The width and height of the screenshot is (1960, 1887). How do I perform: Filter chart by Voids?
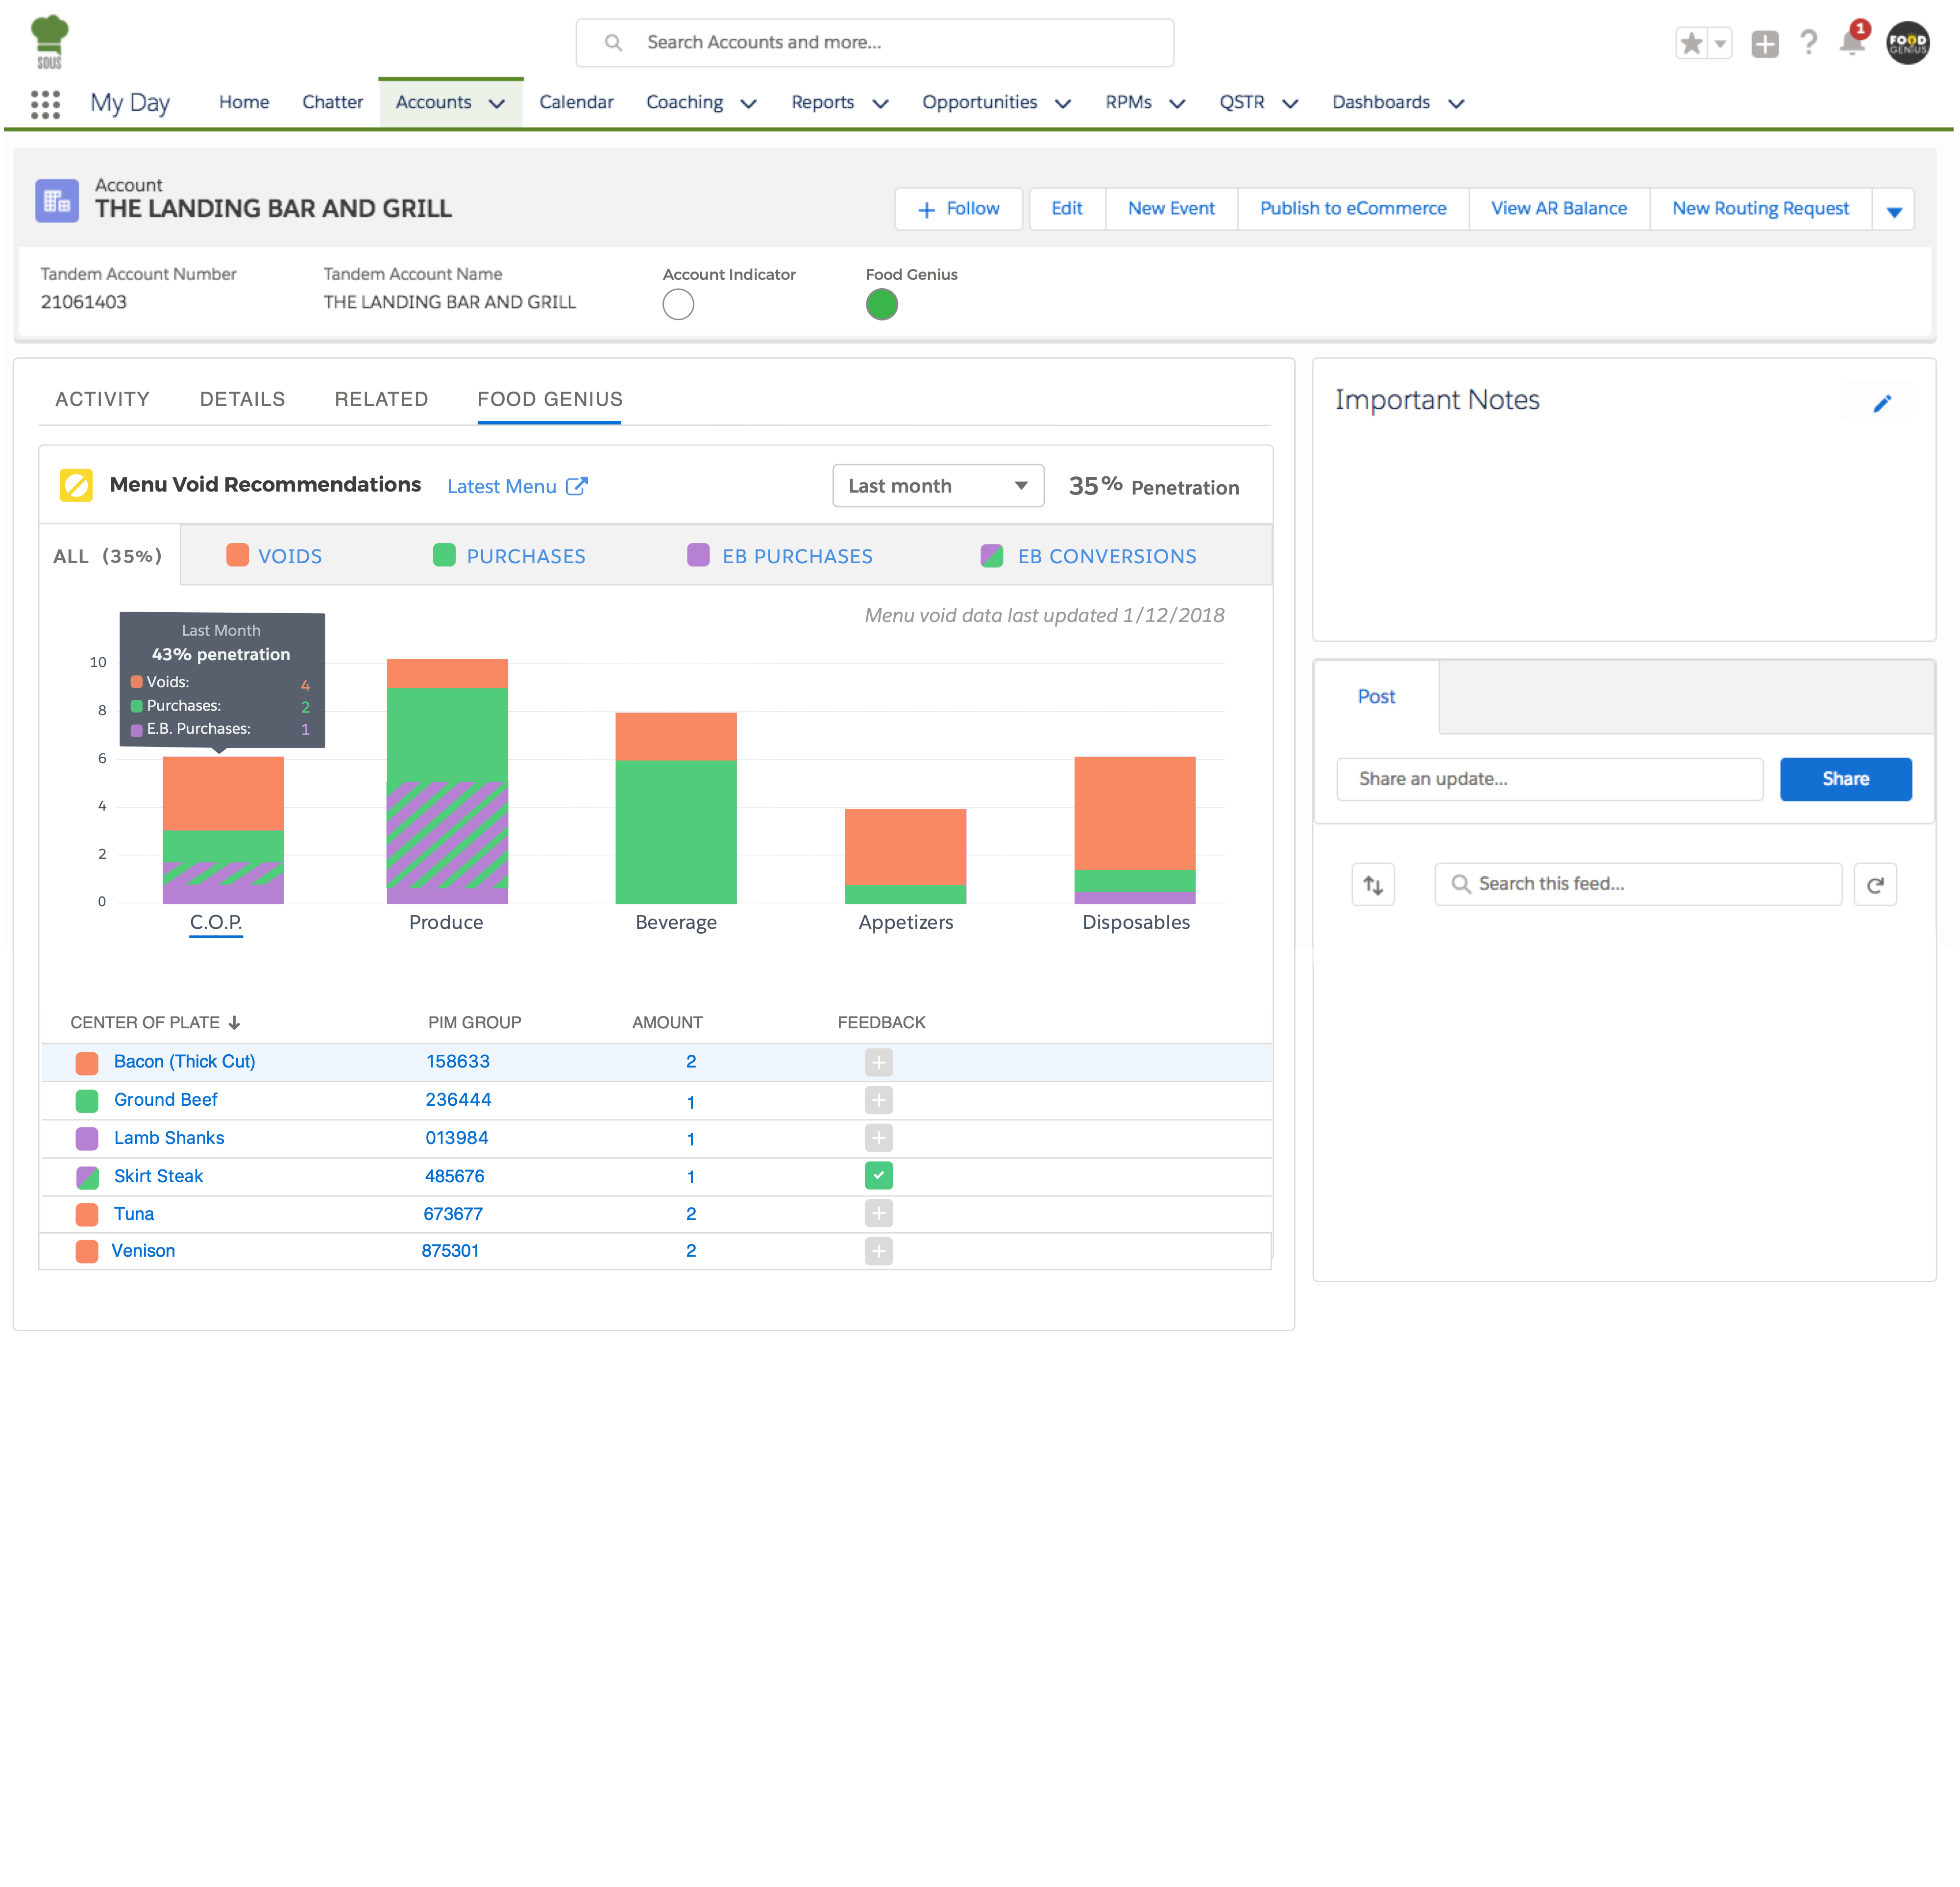[x=274, y=556]
